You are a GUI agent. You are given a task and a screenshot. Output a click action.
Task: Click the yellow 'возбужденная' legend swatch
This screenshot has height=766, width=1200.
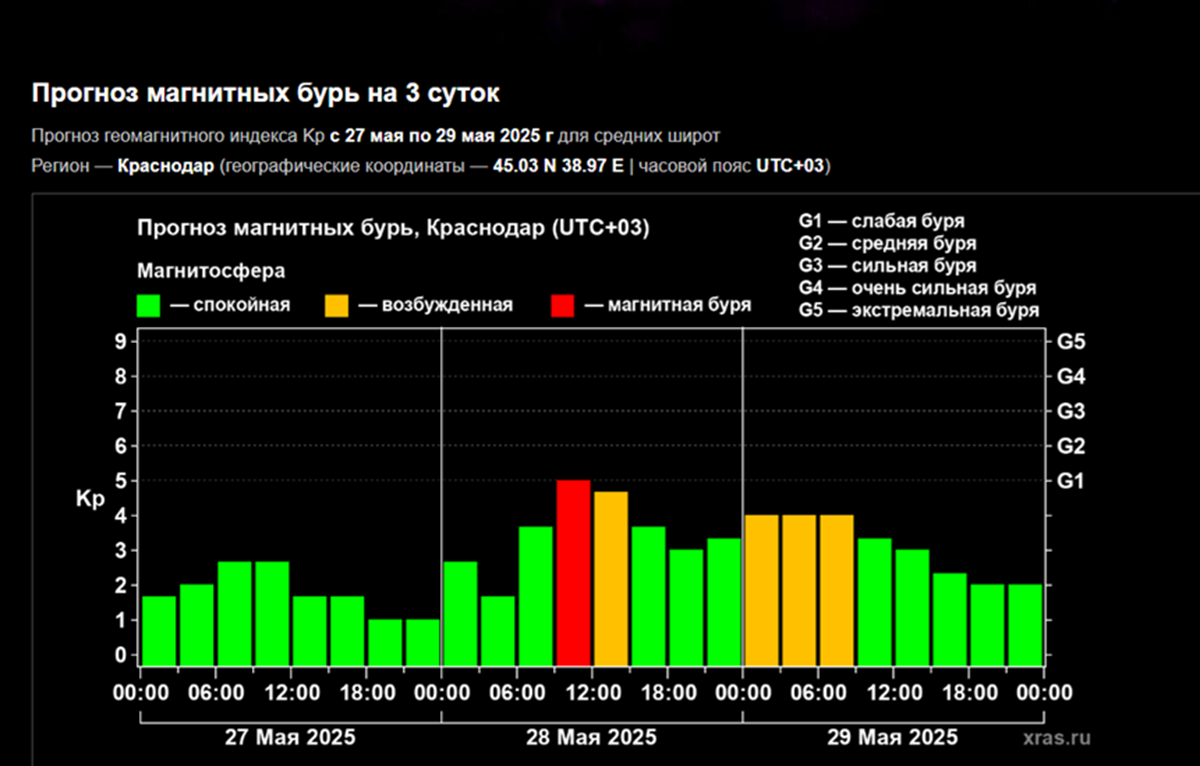click(x=339, y=305)
